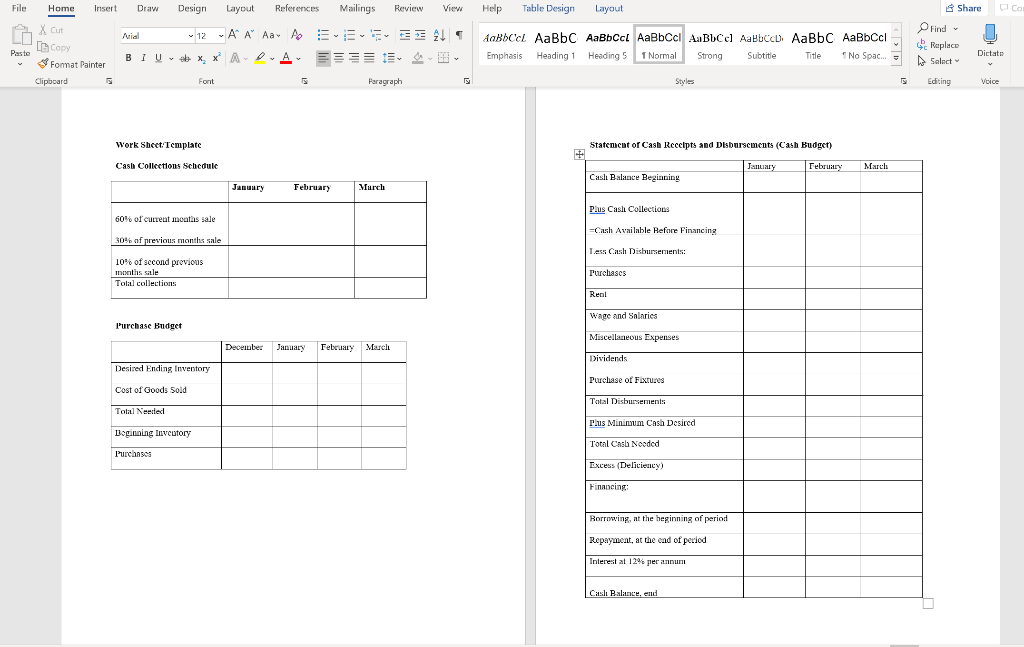Expand the Borders dropdown arrow
The height and width of the screenshot is (647, 1024).
click(456, 58)
